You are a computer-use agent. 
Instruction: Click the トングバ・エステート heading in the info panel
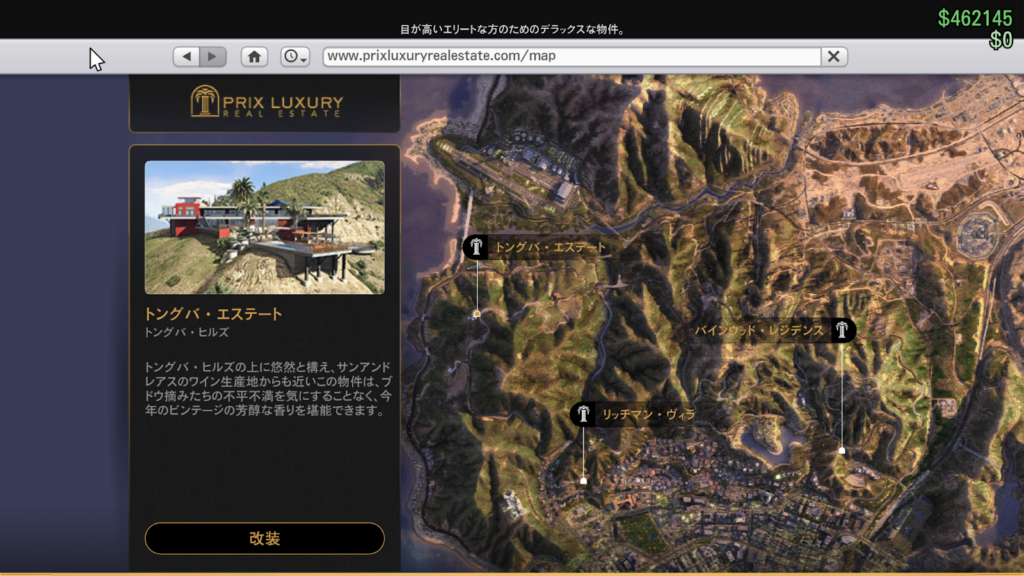coord(214,314)
